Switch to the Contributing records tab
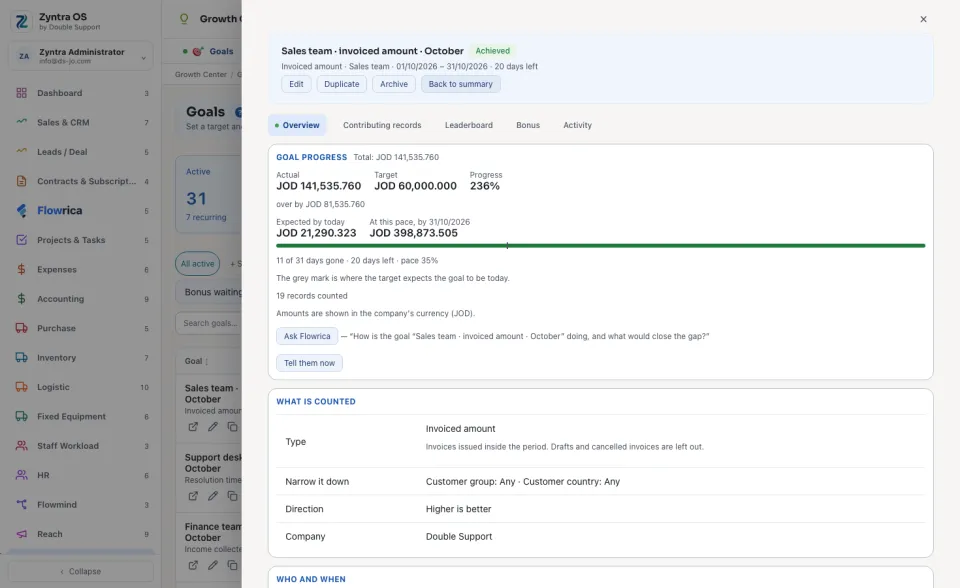 click(382, 125)
